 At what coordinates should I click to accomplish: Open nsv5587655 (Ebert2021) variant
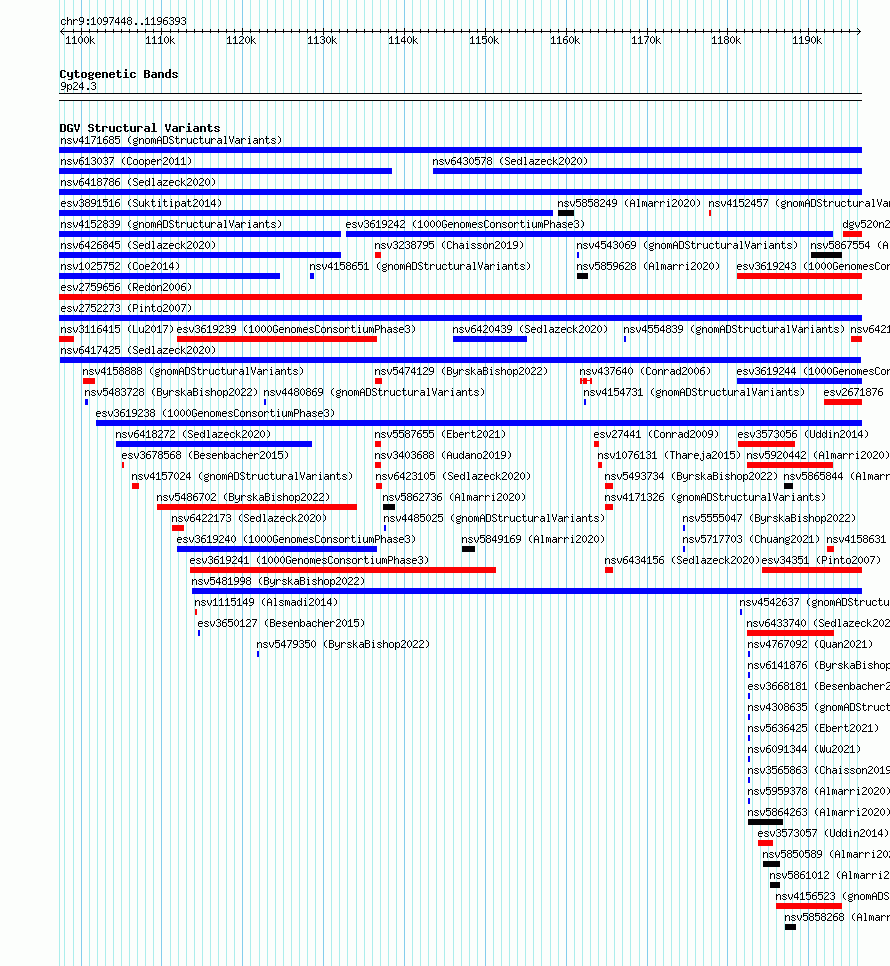click(440, 434)
